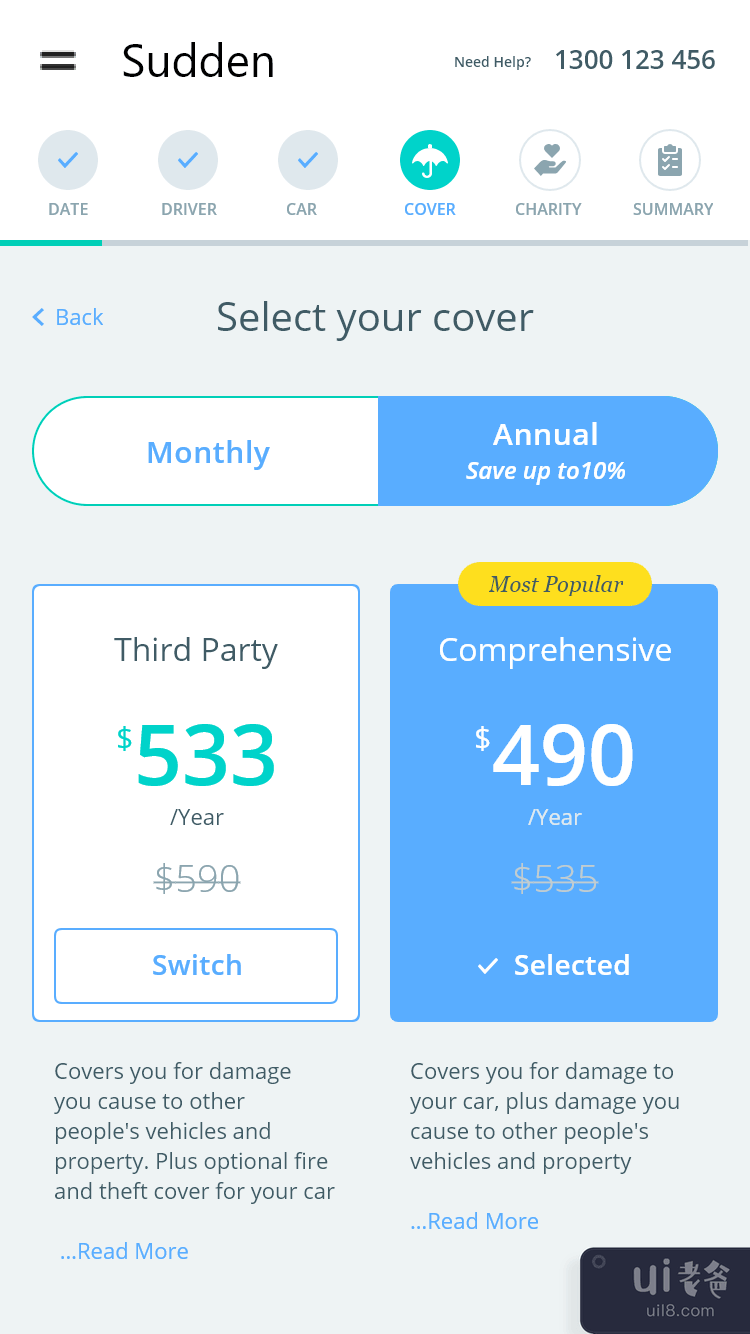The height and width of the screenshot is (1334, 750).
Task: Switch billing to Annual
Action: (x=547, y=452)
